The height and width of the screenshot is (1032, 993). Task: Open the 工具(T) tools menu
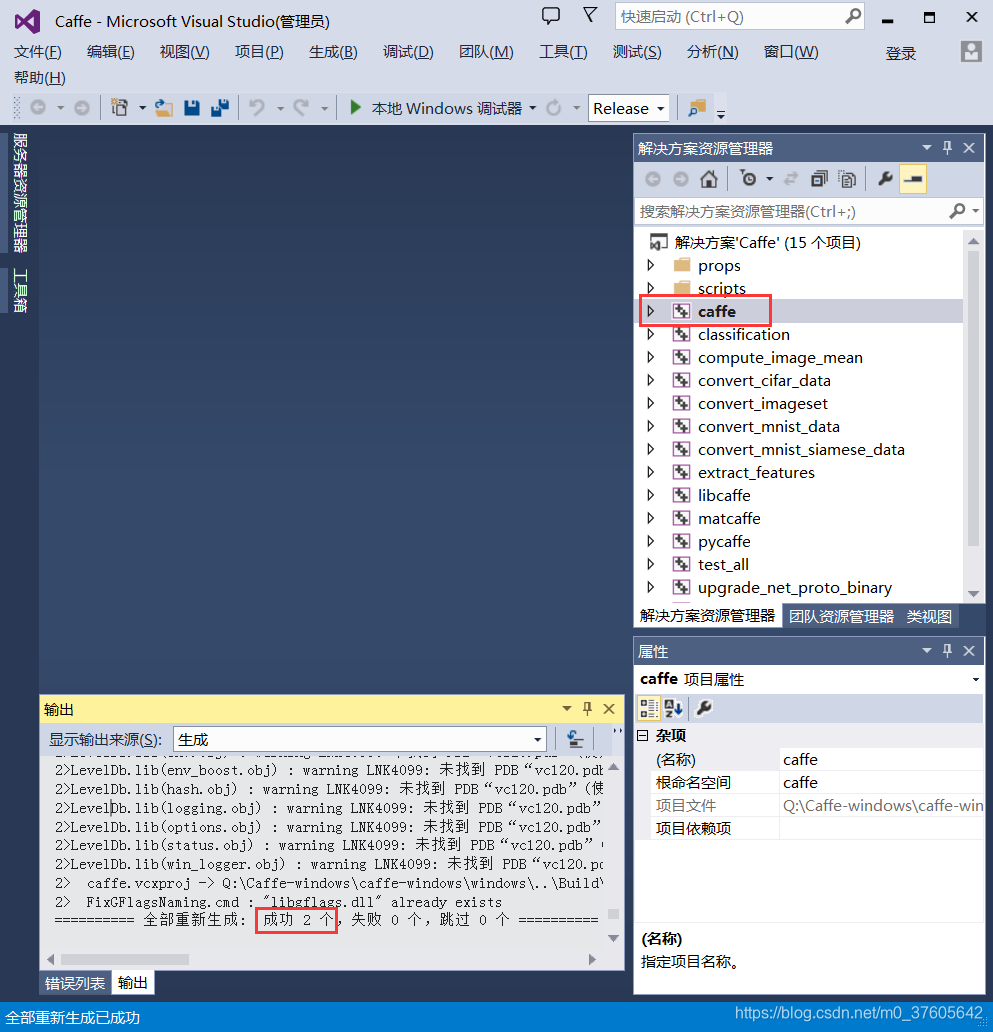pos(563,52)
